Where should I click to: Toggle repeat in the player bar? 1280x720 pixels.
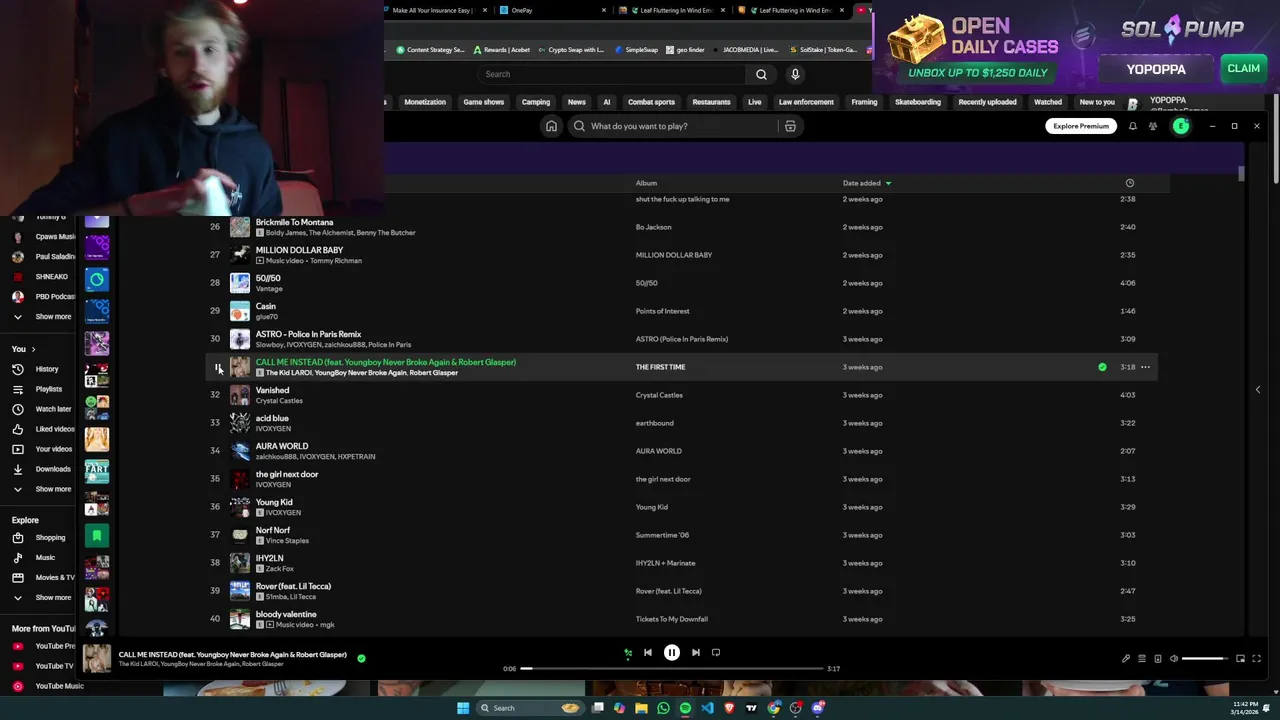[716, 652]
